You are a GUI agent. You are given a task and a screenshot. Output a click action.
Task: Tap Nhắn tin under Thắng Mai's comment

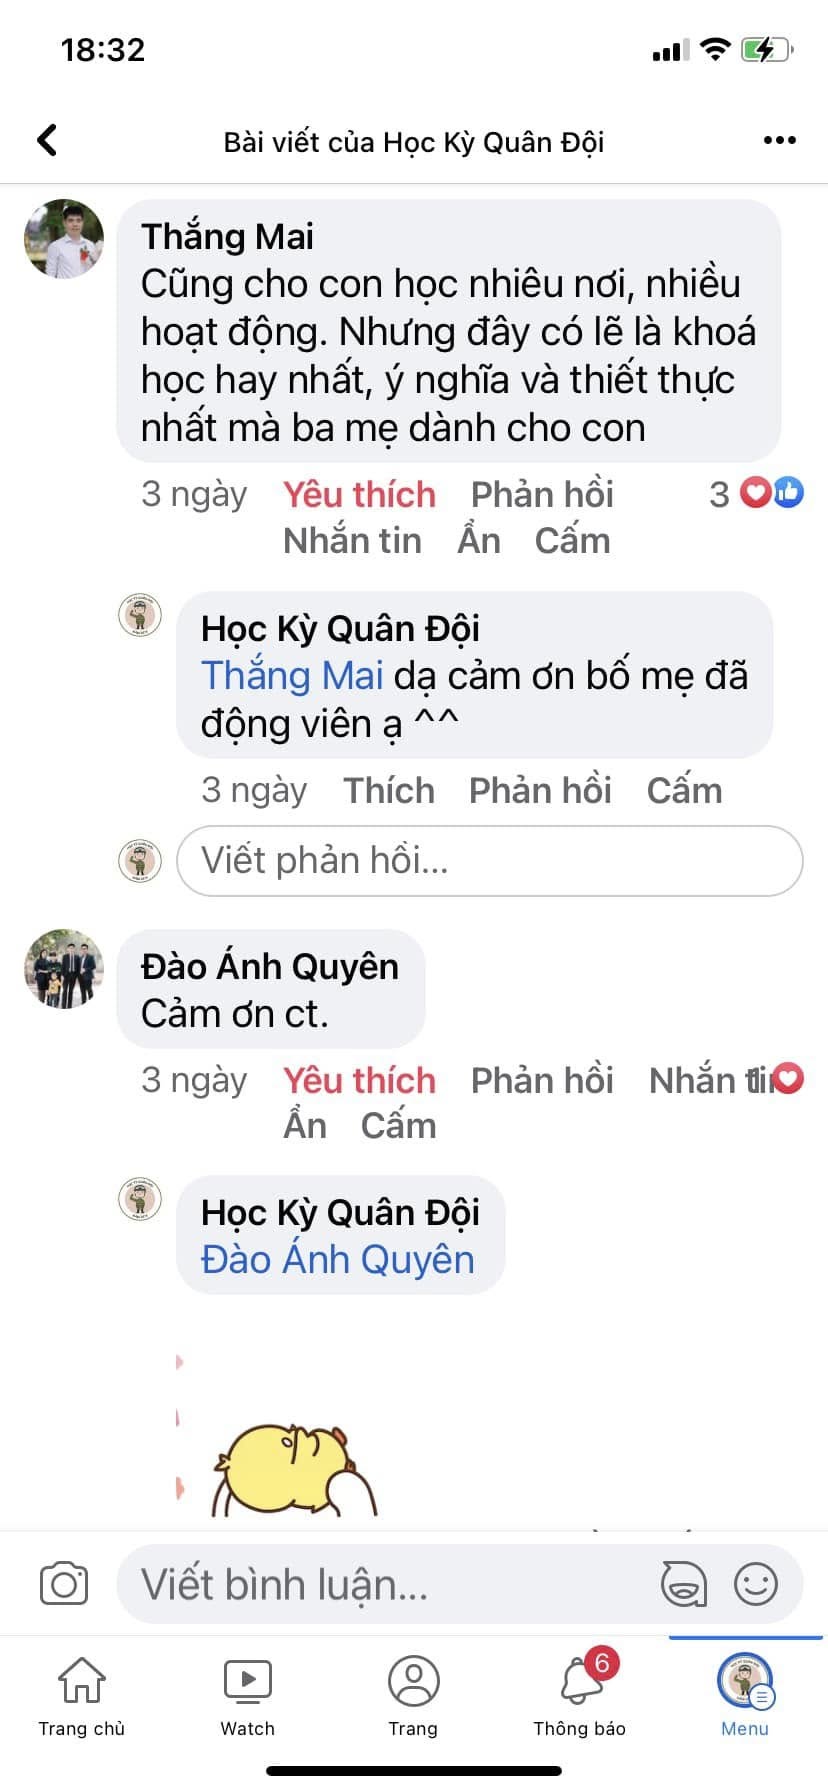(x=352, y=540)
